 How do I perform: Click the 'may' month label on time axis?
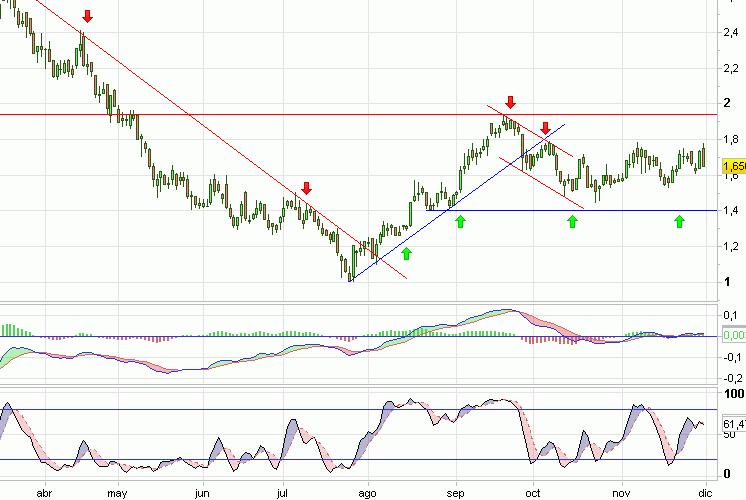click(118, 492)
